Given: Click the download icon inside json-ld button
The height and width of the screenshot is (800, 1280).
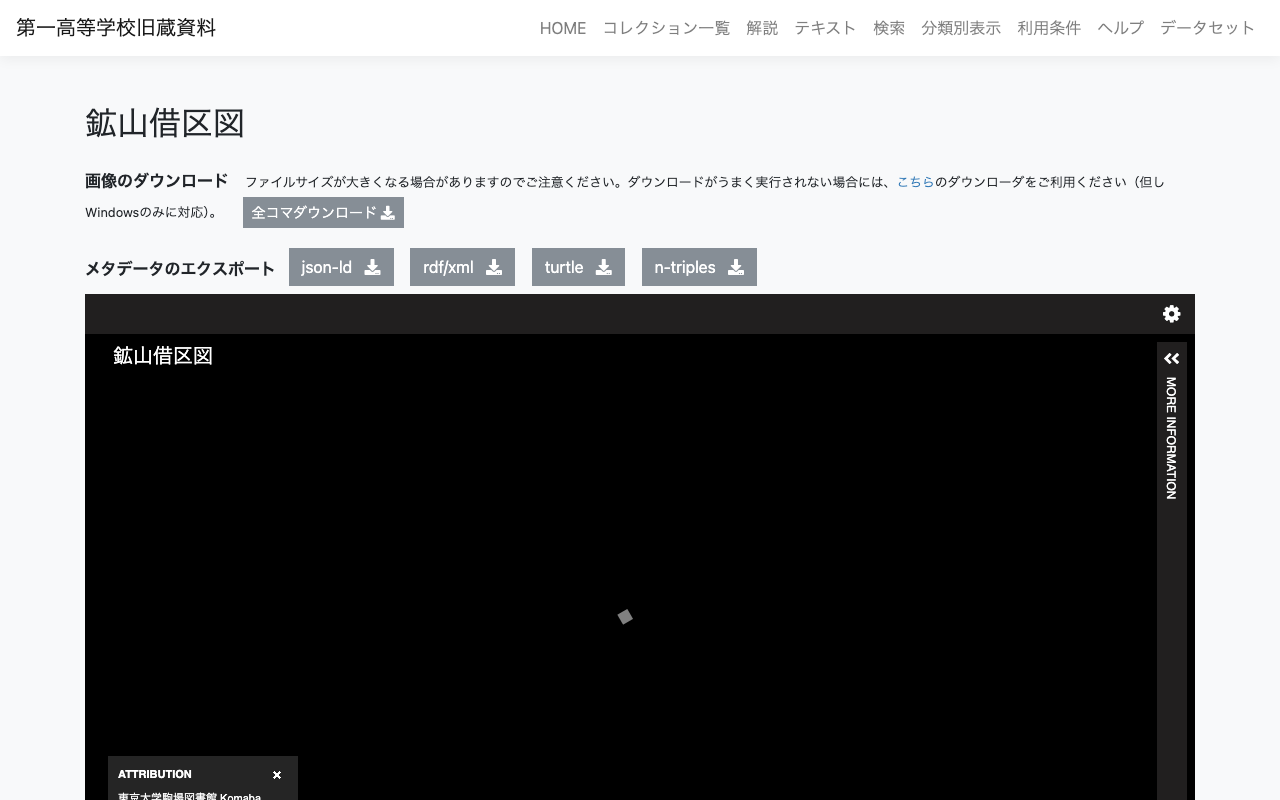Looking at the screenshot, I should click(372, 267).
